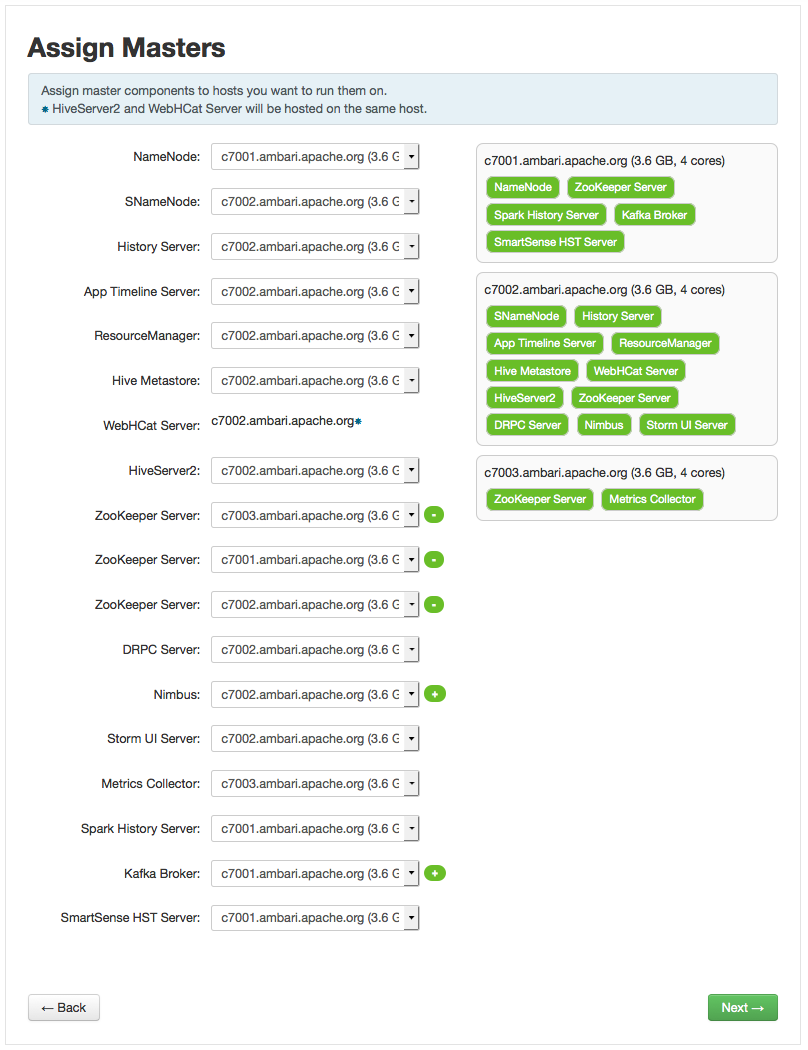The image size is (808, 1050).
Task: Click the Metrics Collector tag under c7003
Action: coord(652,499)
